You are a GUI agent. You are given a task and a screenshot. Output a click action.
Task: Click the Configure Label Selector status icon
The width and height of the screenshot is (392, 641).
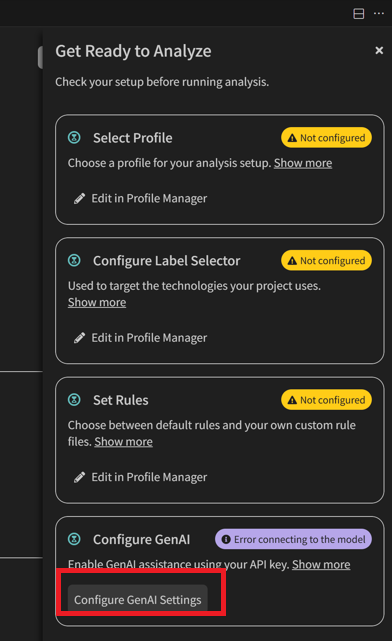coord(74,260)
